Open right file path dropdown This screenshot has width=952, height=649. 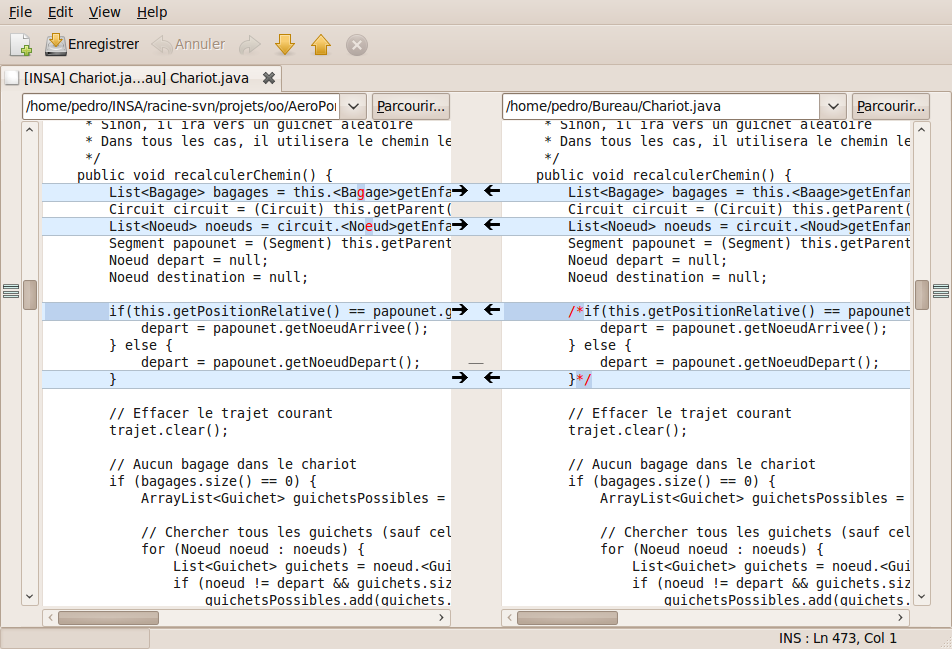[833, 106]
